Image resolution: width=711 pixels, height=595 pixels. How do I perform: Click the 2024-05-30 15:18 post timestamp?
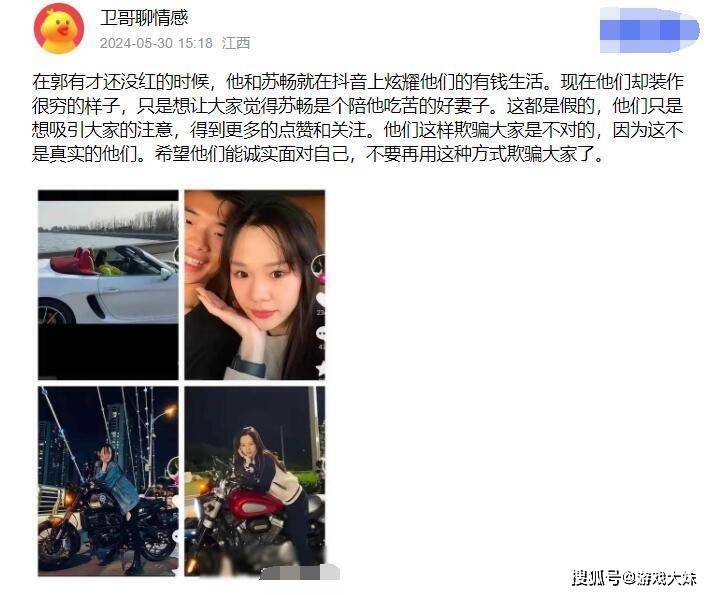click(x=156, y=43)
